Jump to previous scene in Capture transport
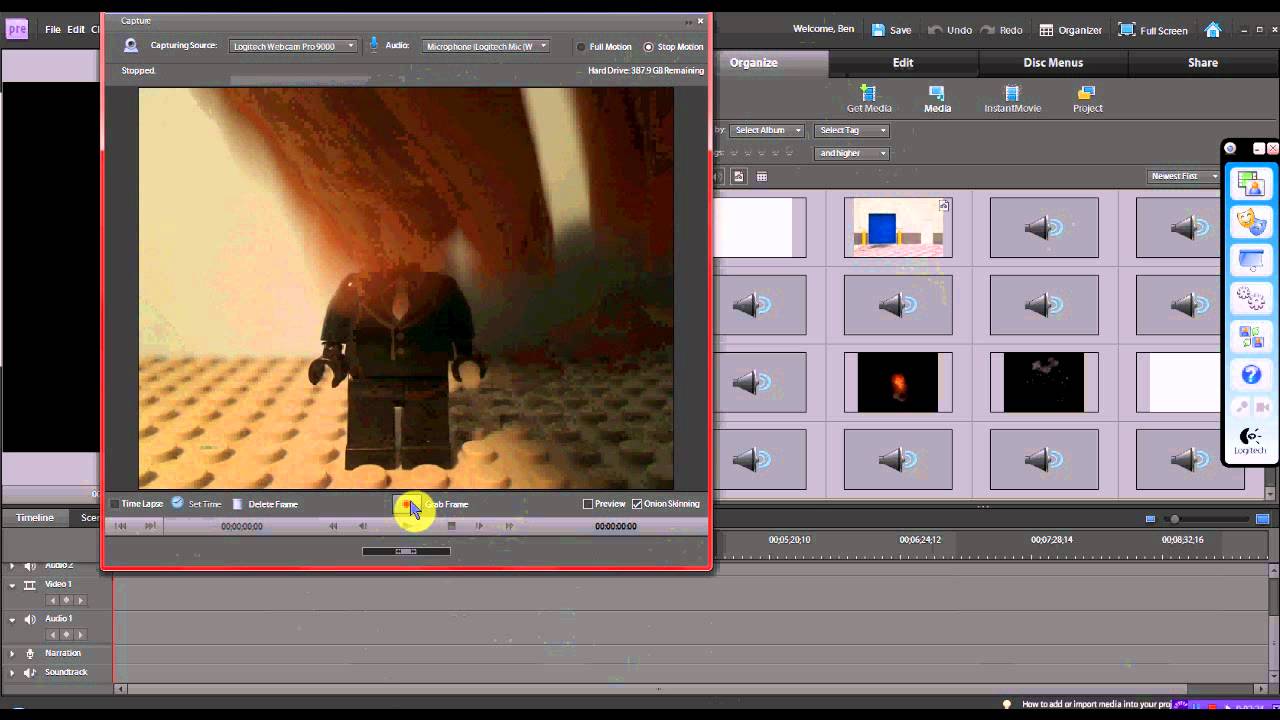Viewport: 1280px width, 720px height. click(120, 526)
